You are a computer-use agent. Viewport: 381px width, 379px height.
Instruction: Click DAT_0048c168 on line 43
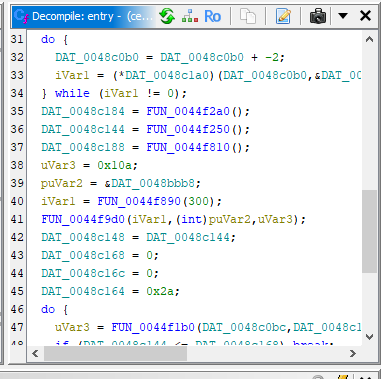pos(83,255)
